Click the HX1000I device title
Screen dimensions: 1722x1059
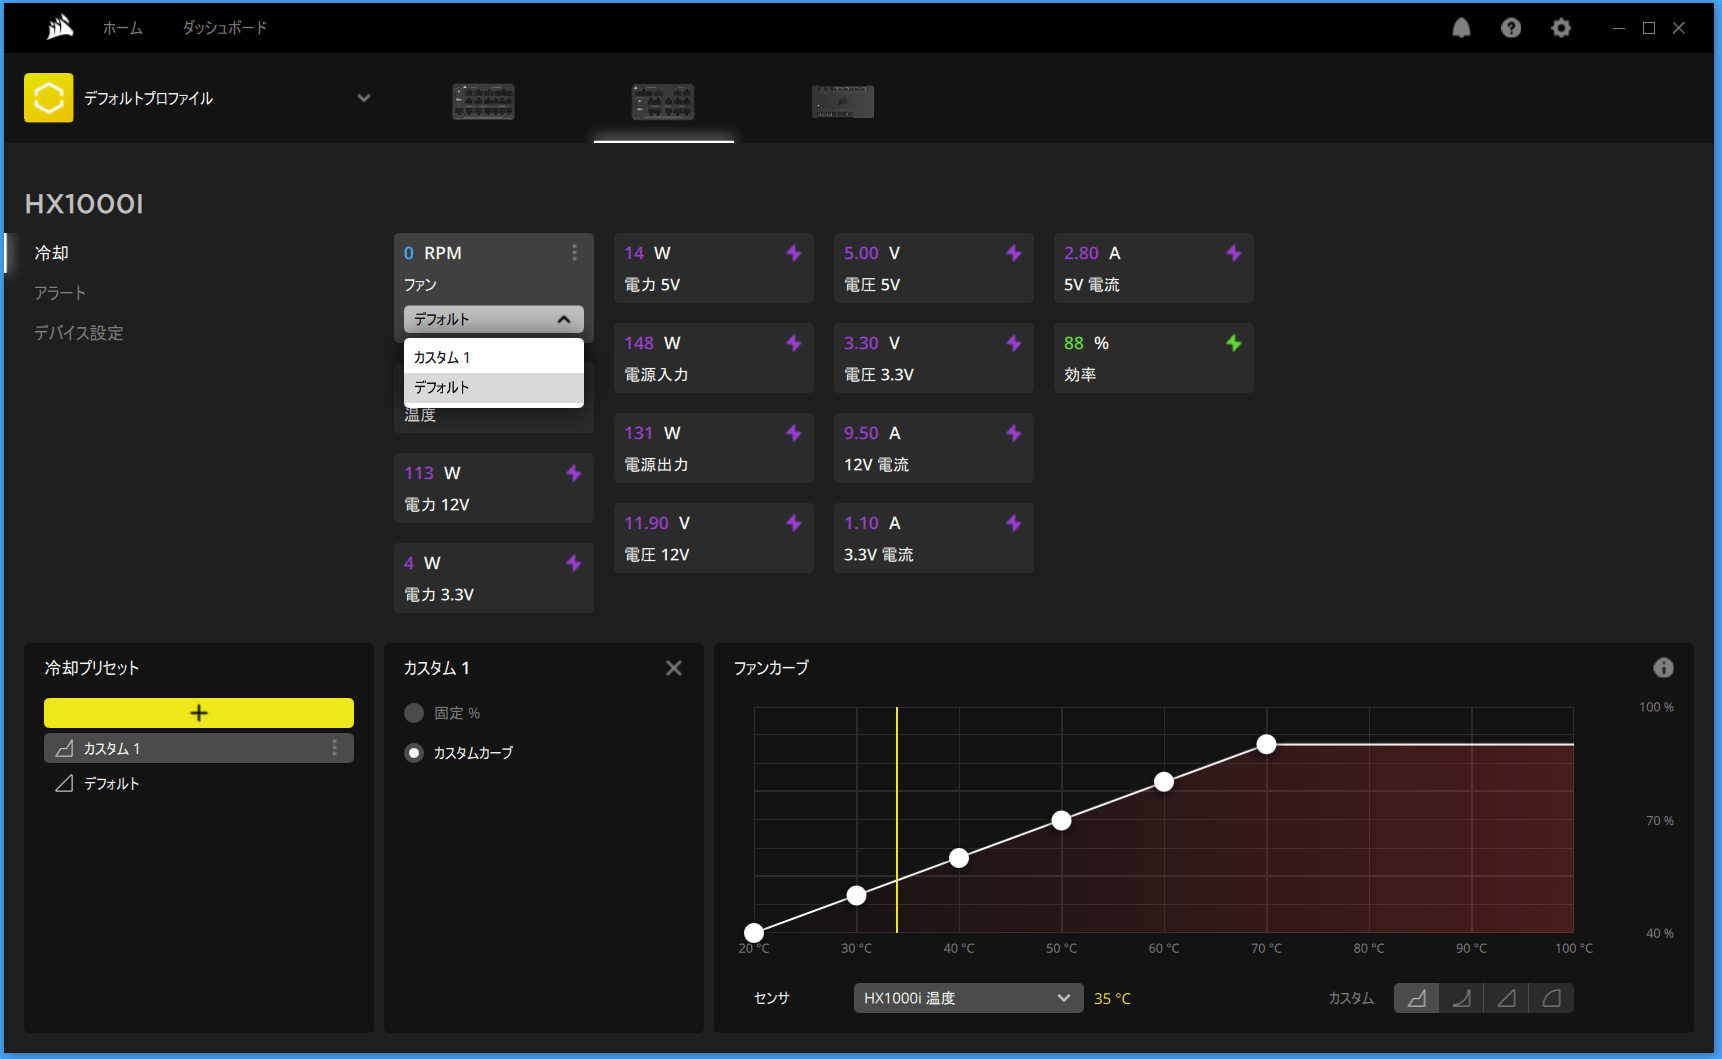pos(84,204)
